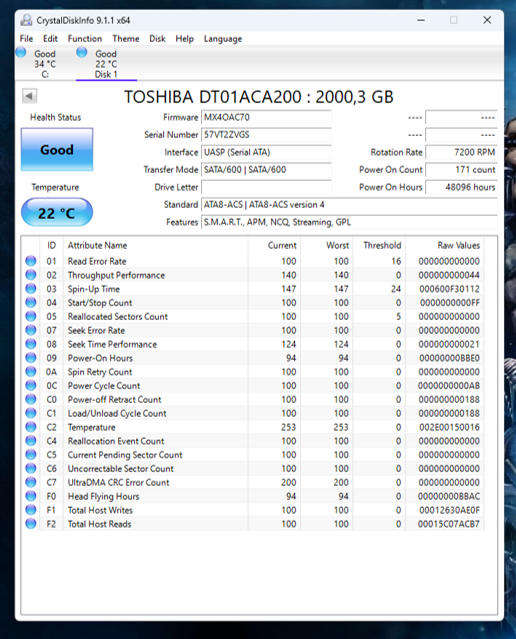
Task: Click status orb for Reallocated Sectors Count
Action: pos(31,316)
